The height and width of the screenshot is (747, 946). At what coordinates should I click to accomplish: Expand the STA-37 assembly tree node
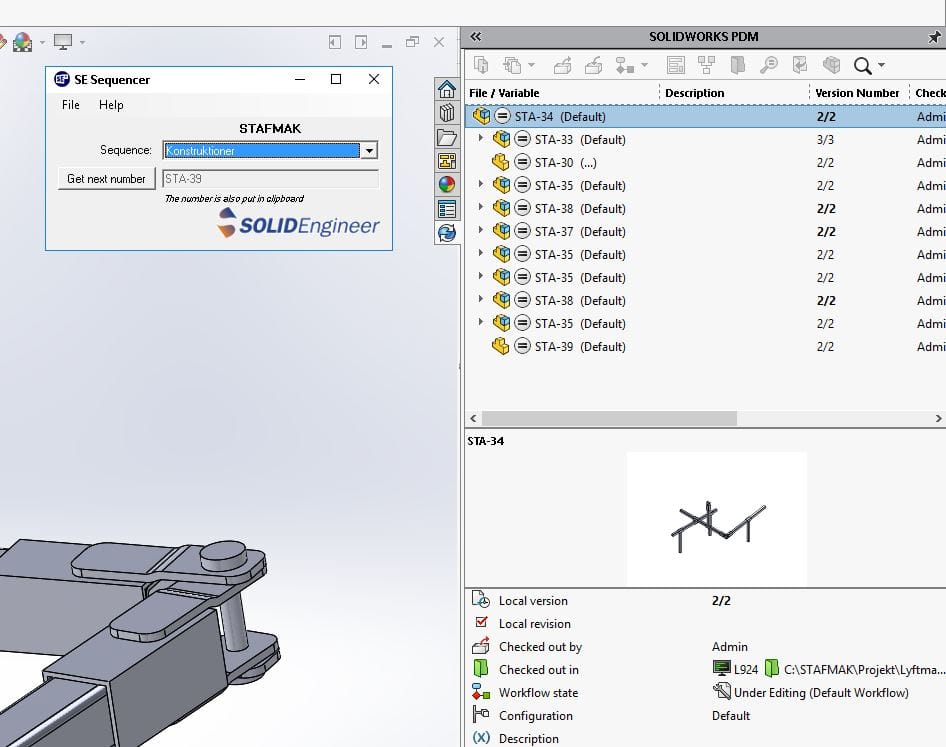(x=481, y=231)
